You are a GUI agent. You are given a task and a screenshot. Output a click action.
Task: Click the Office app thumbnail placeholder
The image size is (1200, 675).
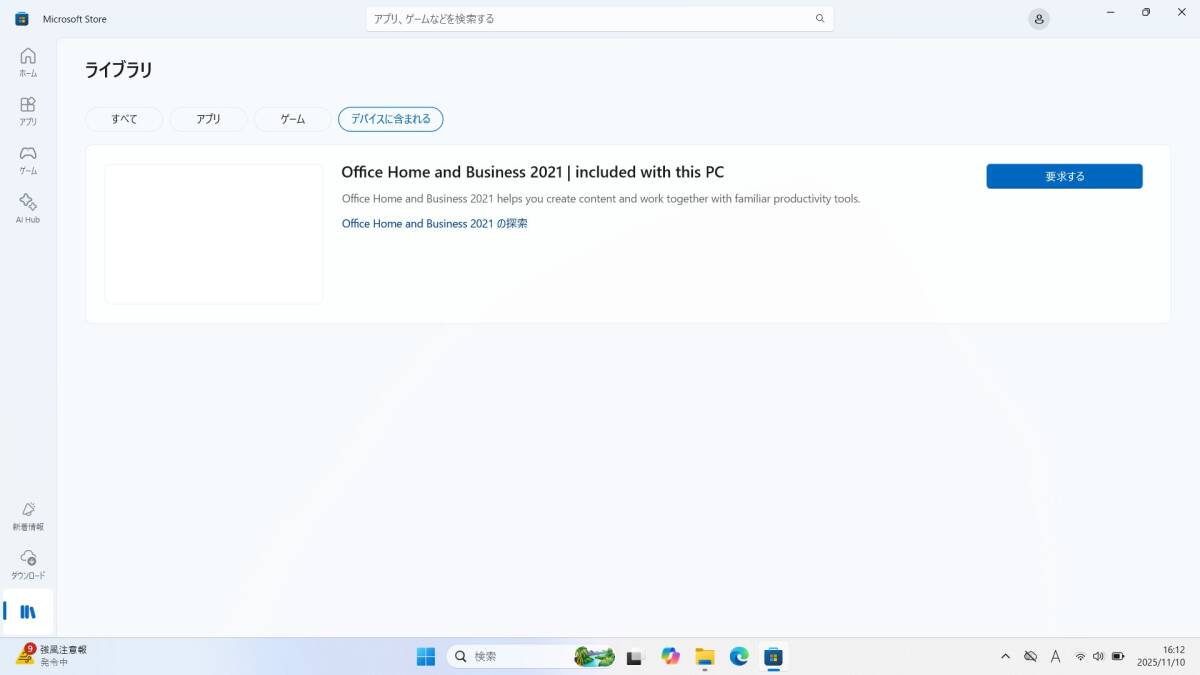coord(214,234)
